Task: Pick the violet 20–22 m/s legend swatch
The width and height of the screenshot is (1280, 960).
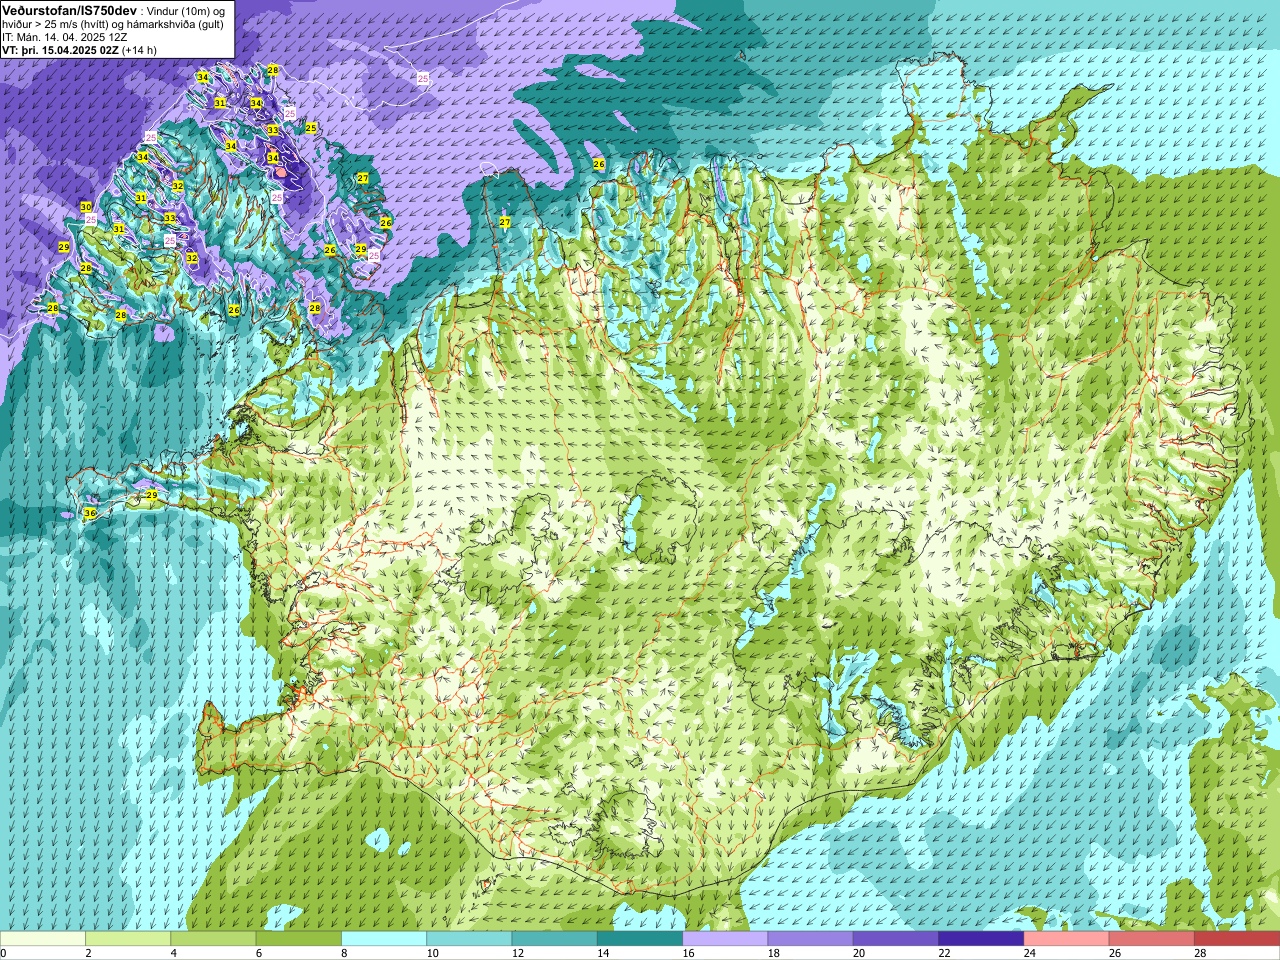Action: pos(896,939)
